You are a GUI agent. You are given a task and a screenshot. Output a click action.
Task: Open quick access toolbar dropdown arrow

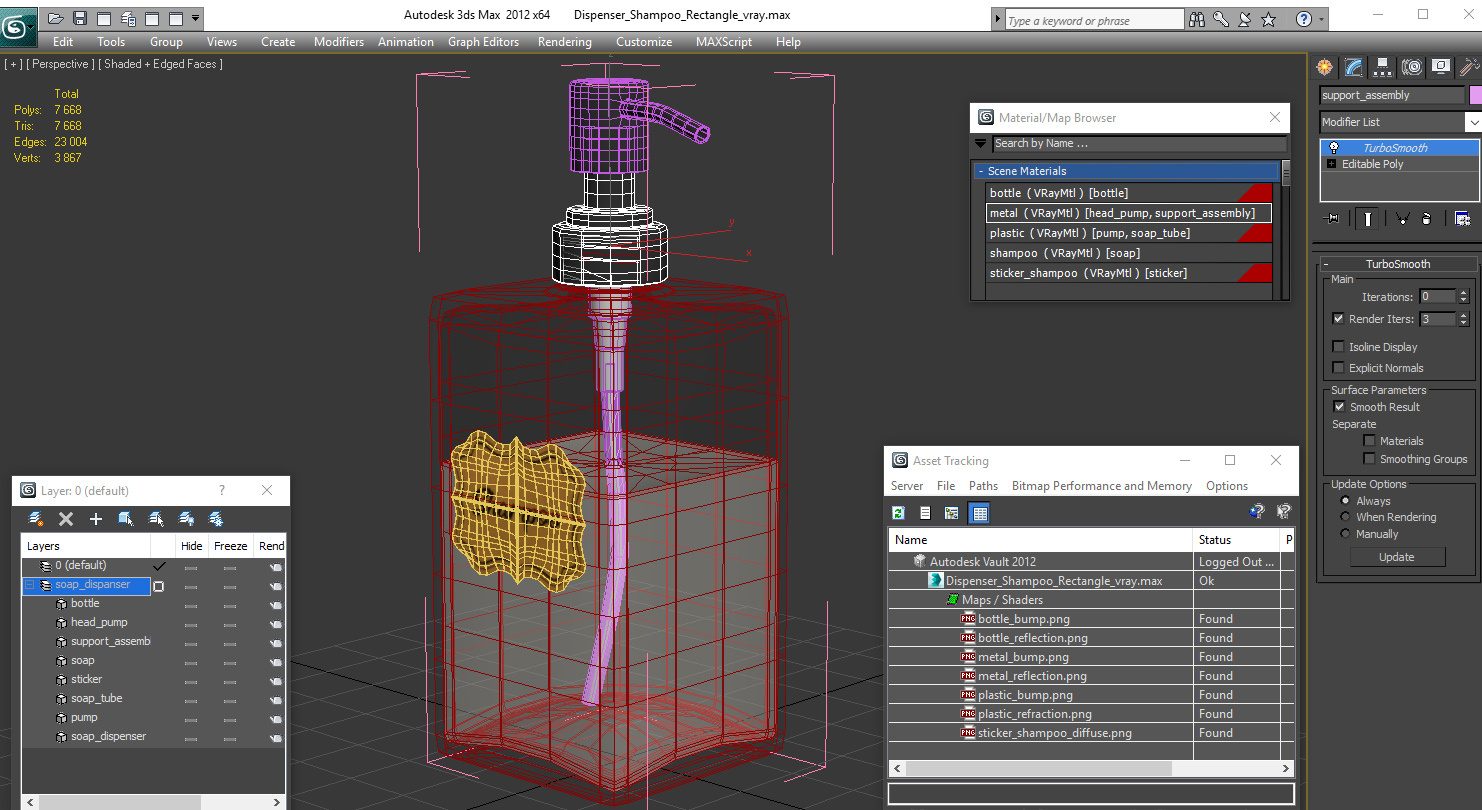click(x=196, y=18)
